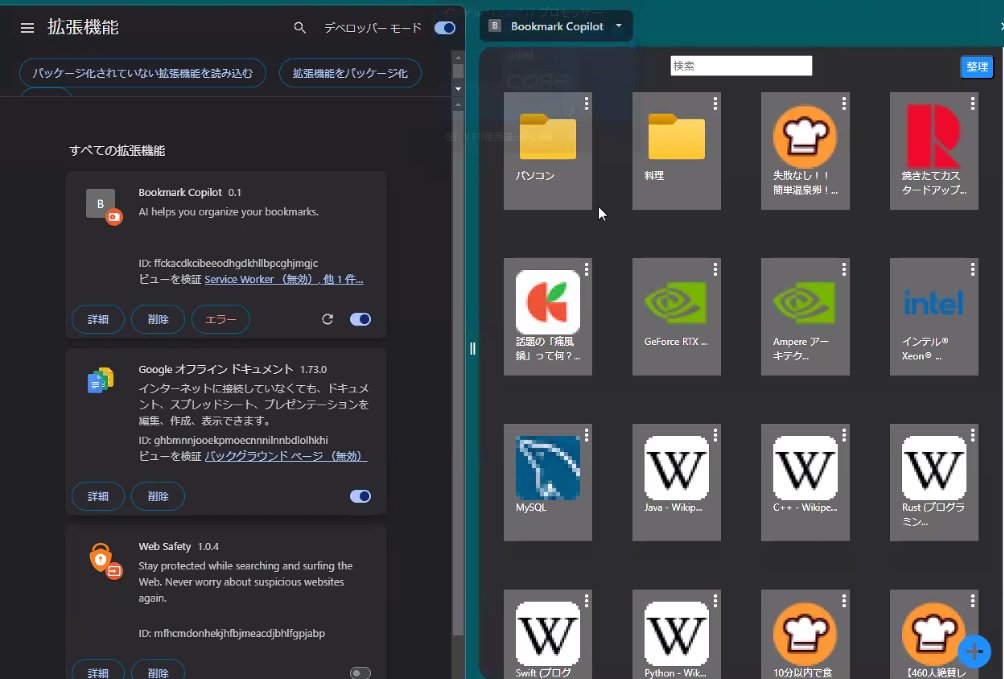
Task: Open 詳細 for Google オフライン ドキュメント
Action: [98, 496]
